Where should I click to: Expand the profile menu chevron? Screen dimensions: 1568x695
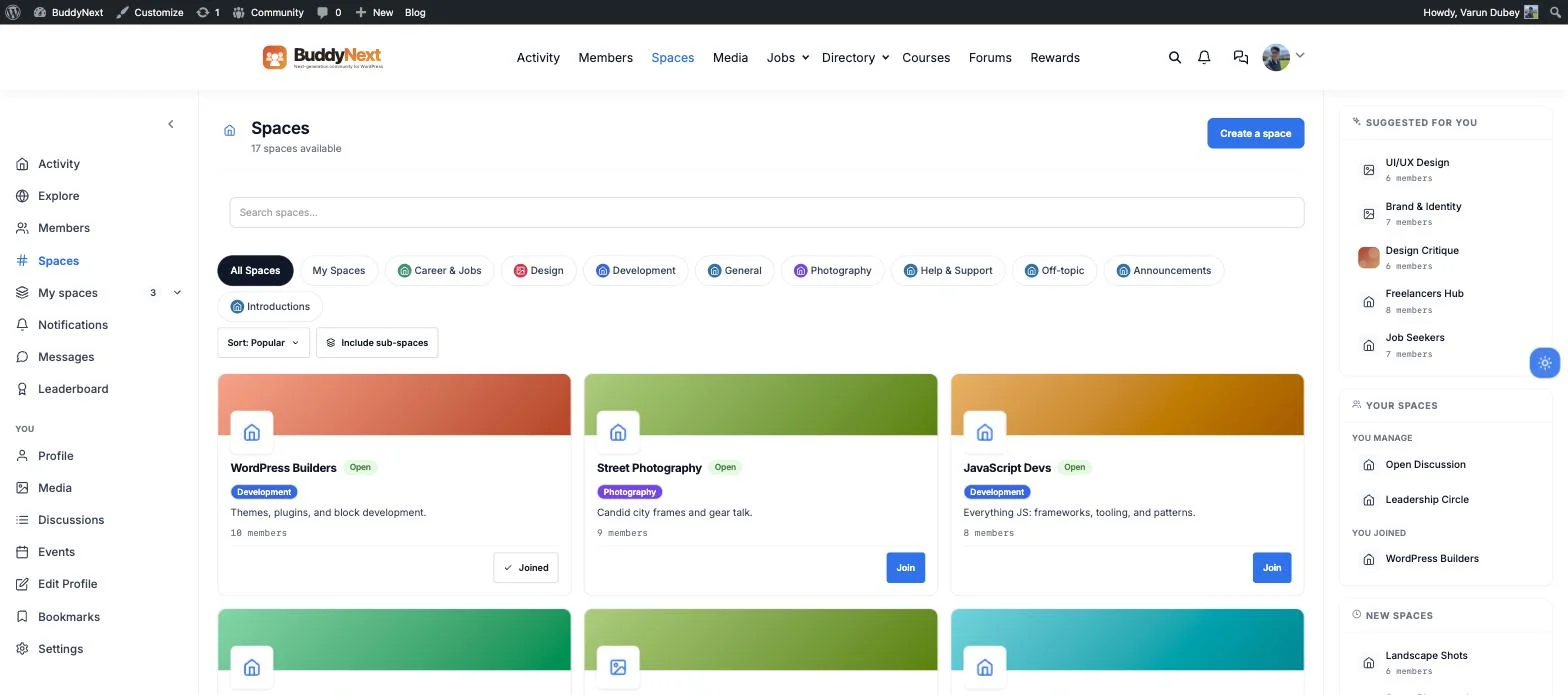pos(1300,56)
